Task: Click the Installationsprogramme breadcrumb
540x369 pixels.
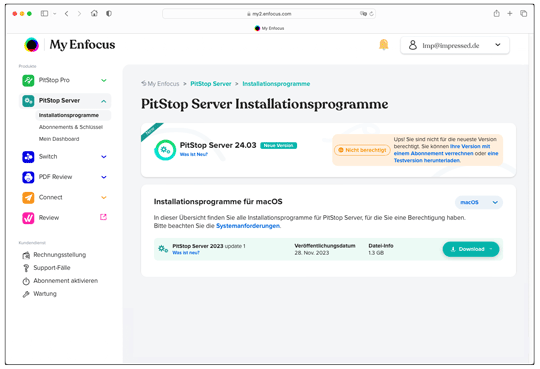Action: [276, 84]
